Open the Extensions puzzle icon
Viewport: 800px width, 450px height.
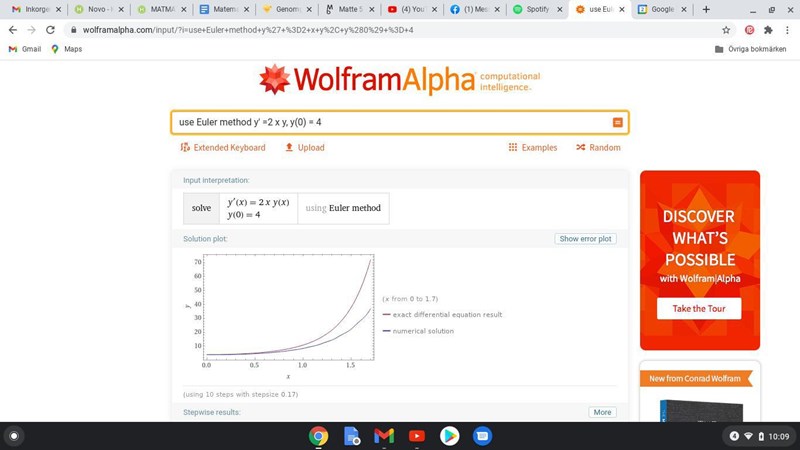[768, 30]
